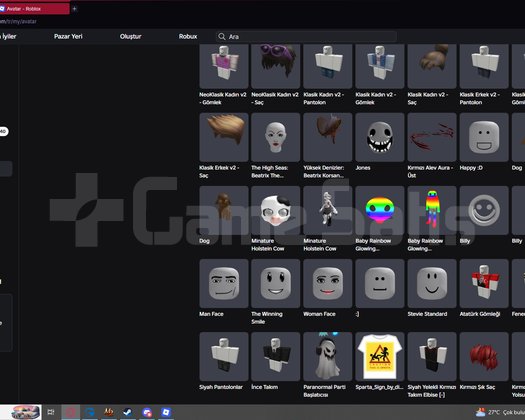The image size is (525, 420).
Task: Open the purple chat app icon with red badge
Action: pyautogui.click(x=147, y=412)
